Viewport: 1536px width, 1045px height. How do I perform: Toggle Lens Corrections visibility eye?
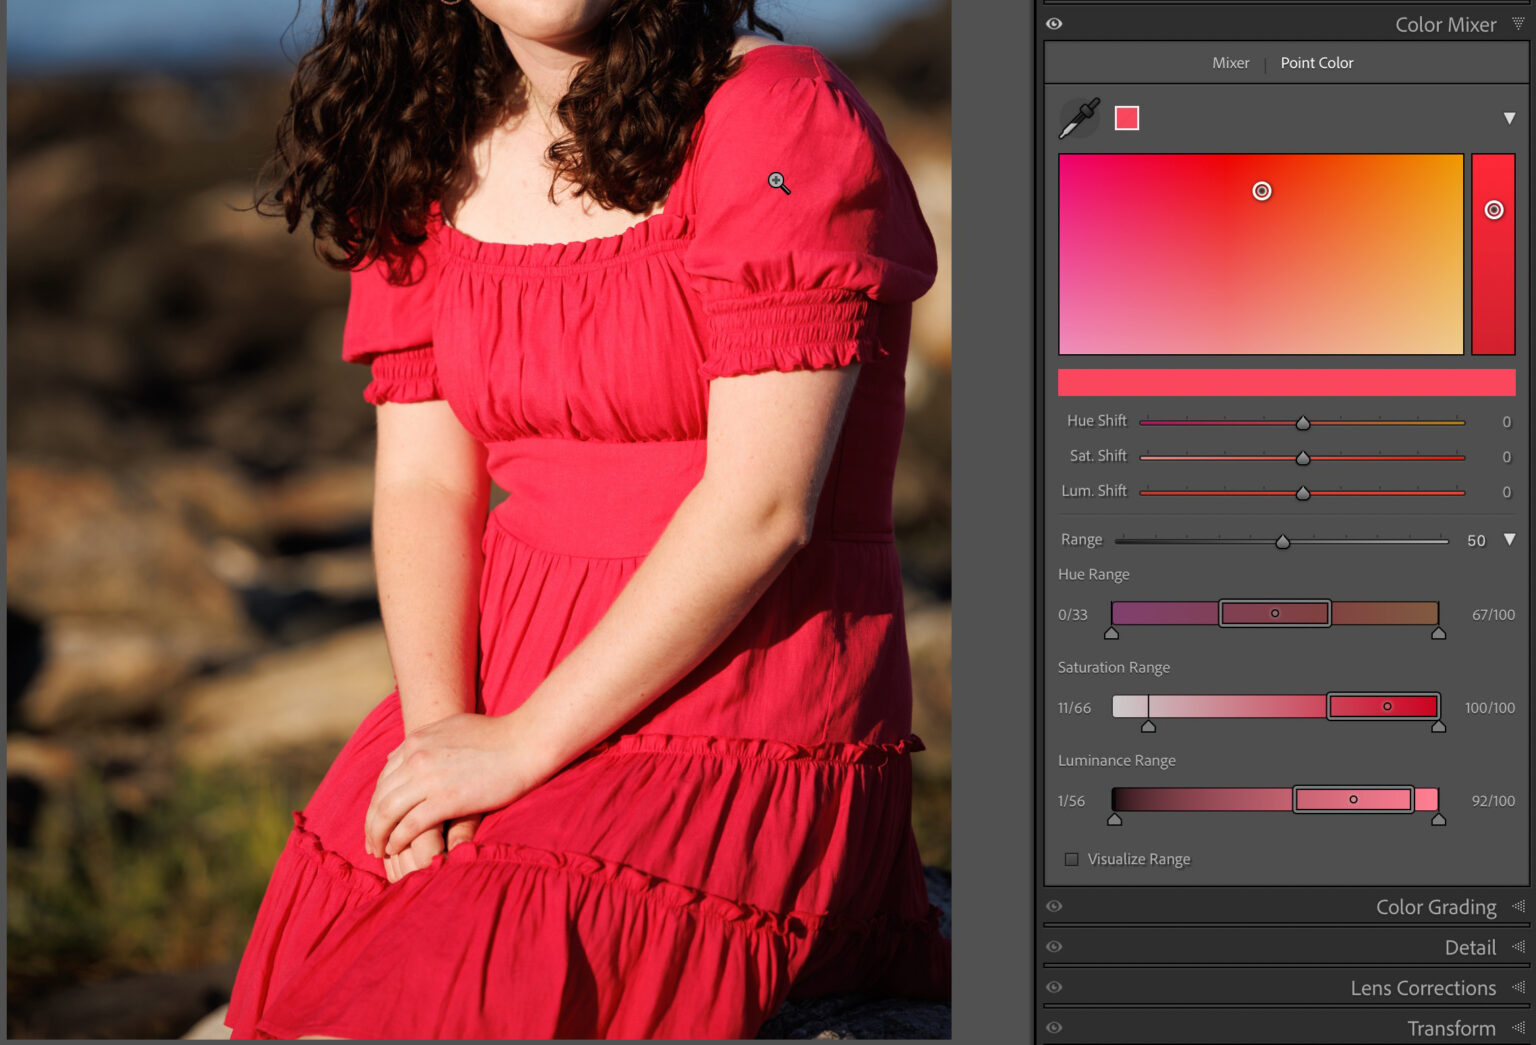pyautogui.click(x=1054, y=987)
